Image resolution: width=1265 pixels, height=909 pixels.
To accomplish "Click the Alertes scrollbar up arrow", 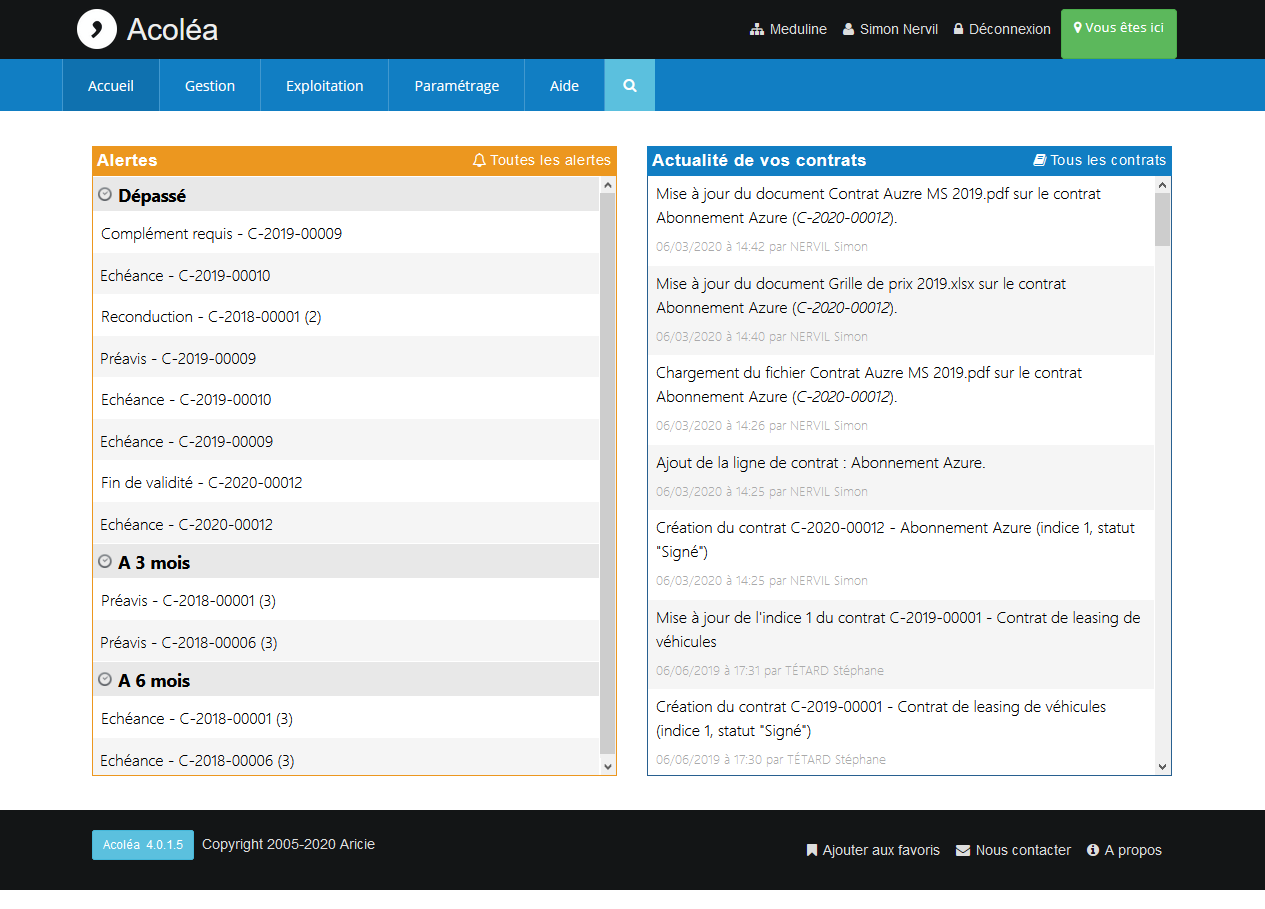I will [607, 185].
